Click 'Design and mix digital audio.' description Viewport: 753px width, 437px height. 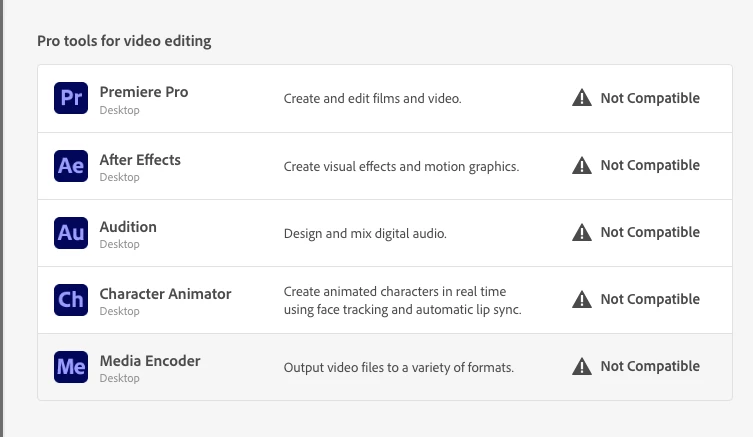coord(365,233)
